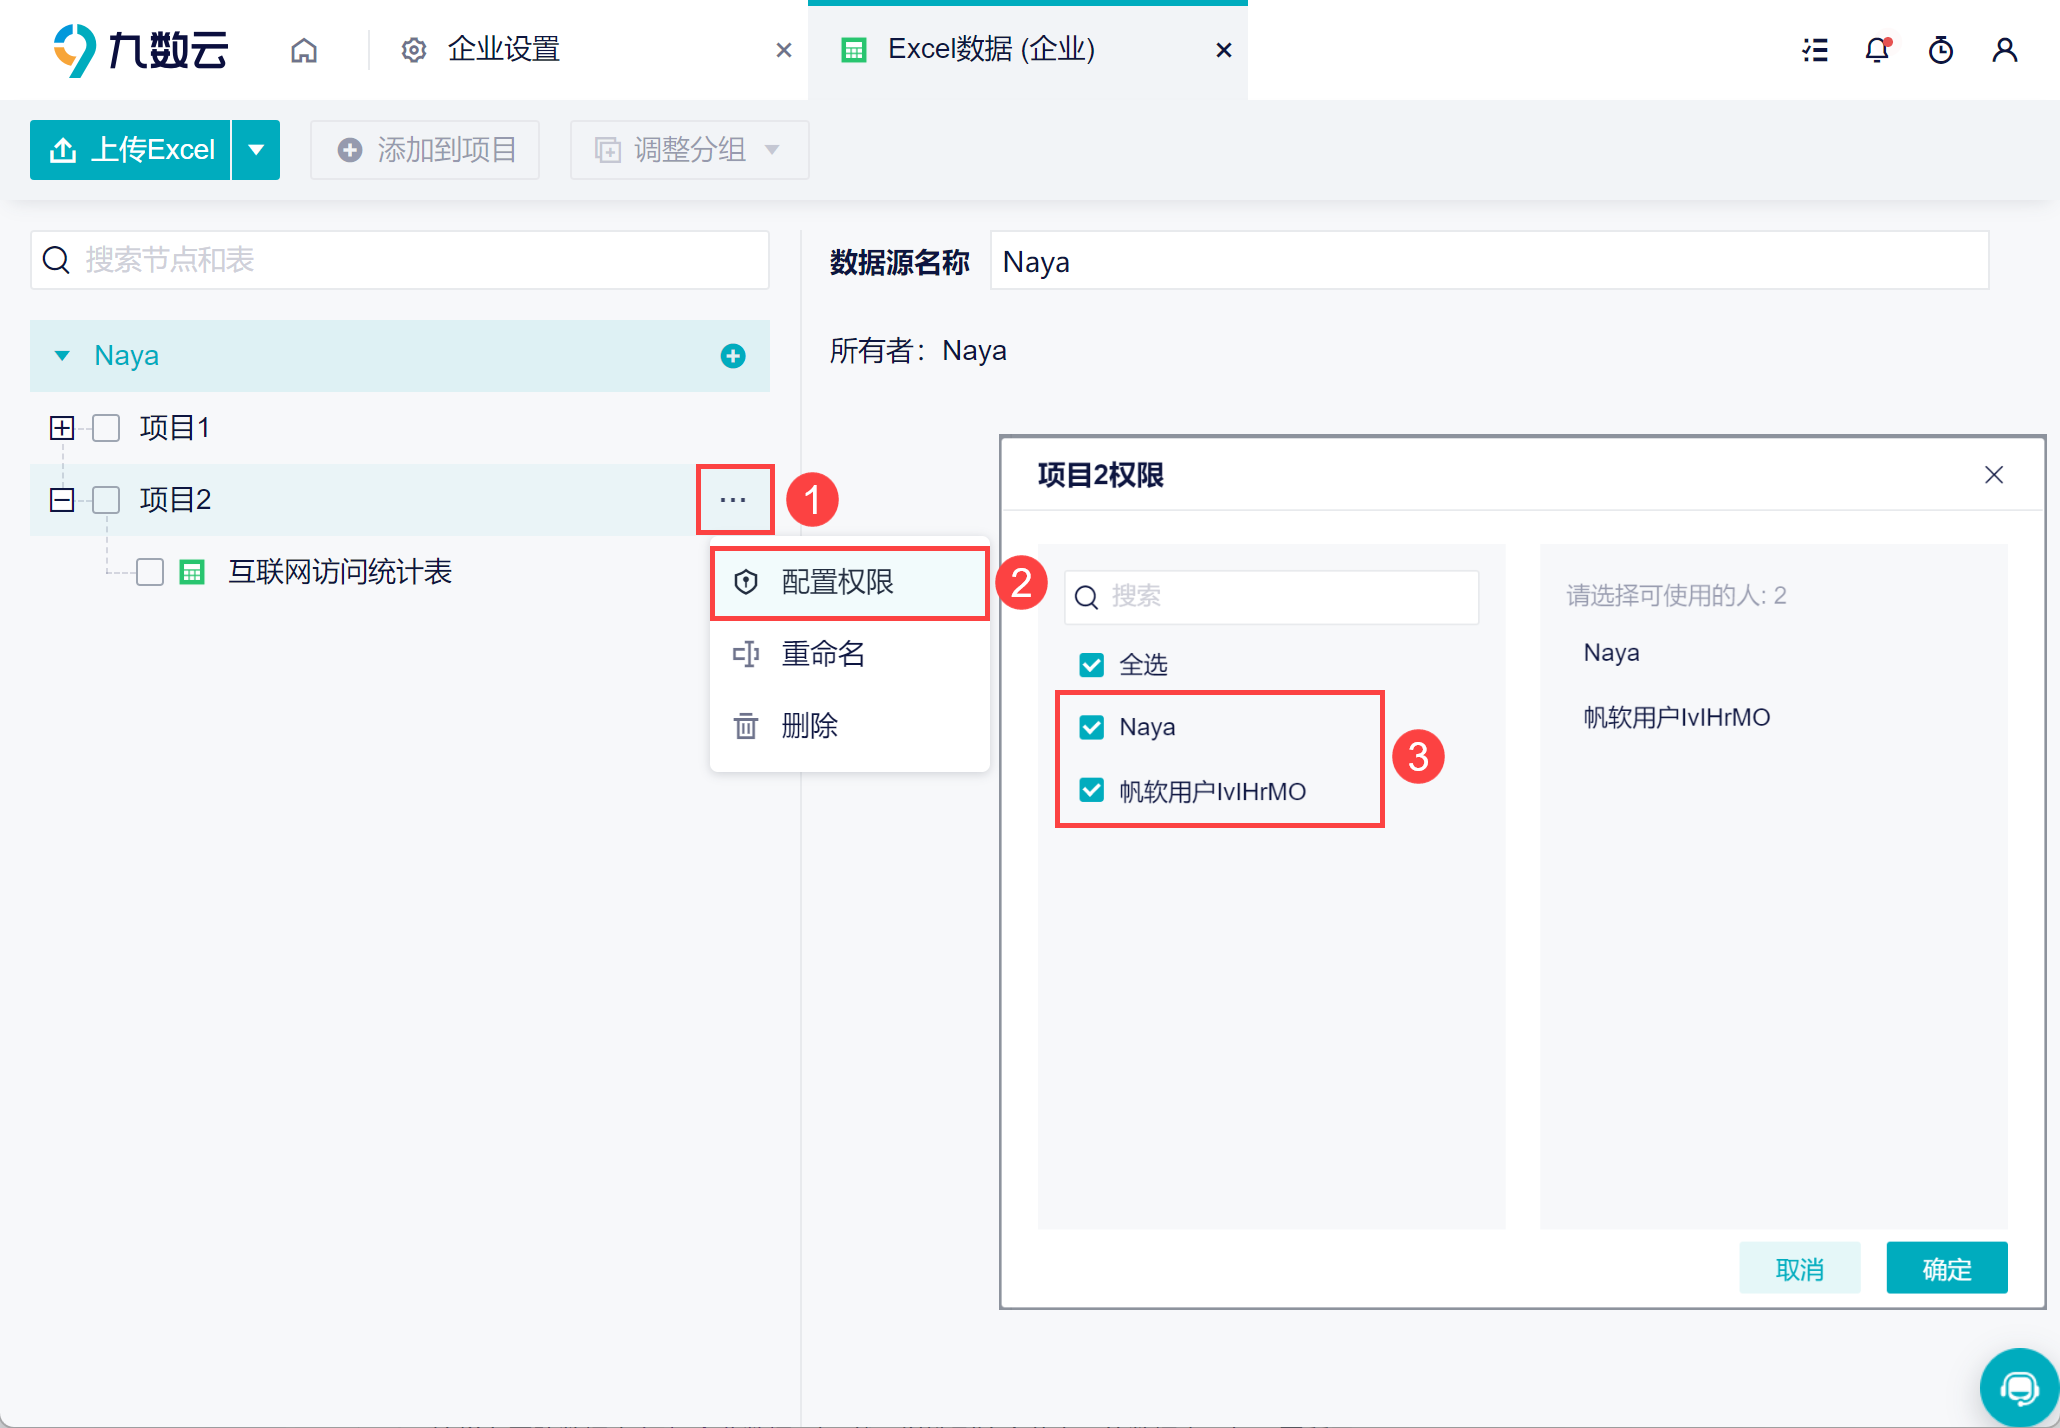Open the notification bell
Screen dimensions: 2060x1428
pyautogui.click(x=1877, y=50)
